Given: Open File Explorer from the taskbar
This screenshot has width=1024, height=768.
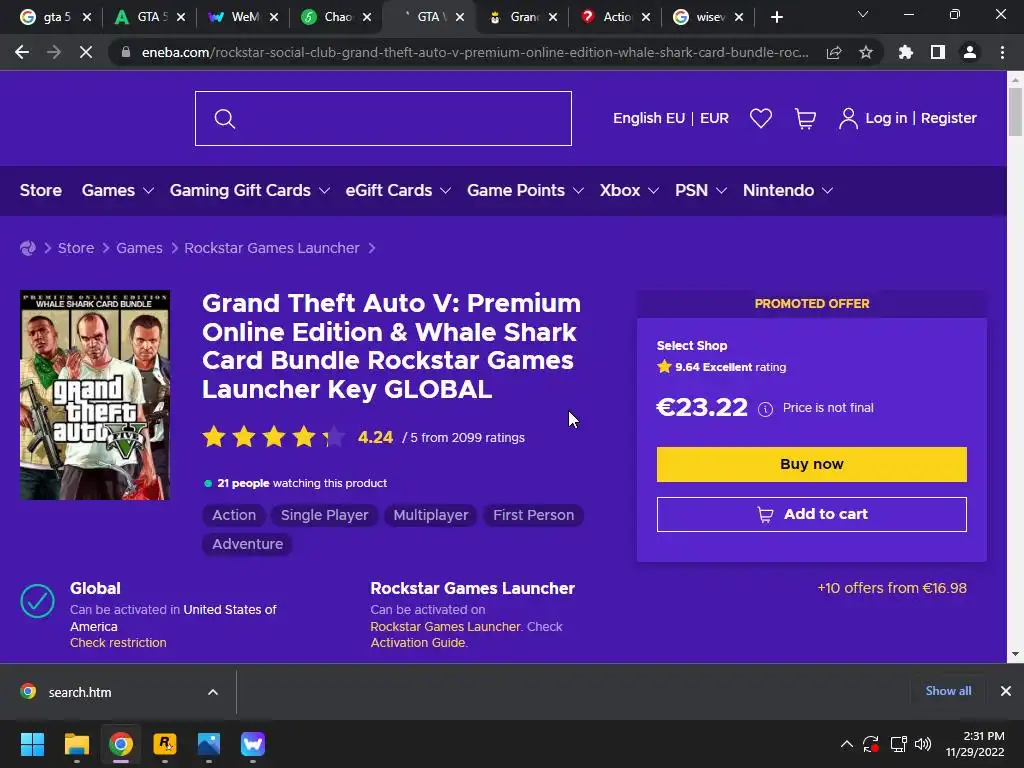Looking at the screenshot, I should (x=76, y=744).
